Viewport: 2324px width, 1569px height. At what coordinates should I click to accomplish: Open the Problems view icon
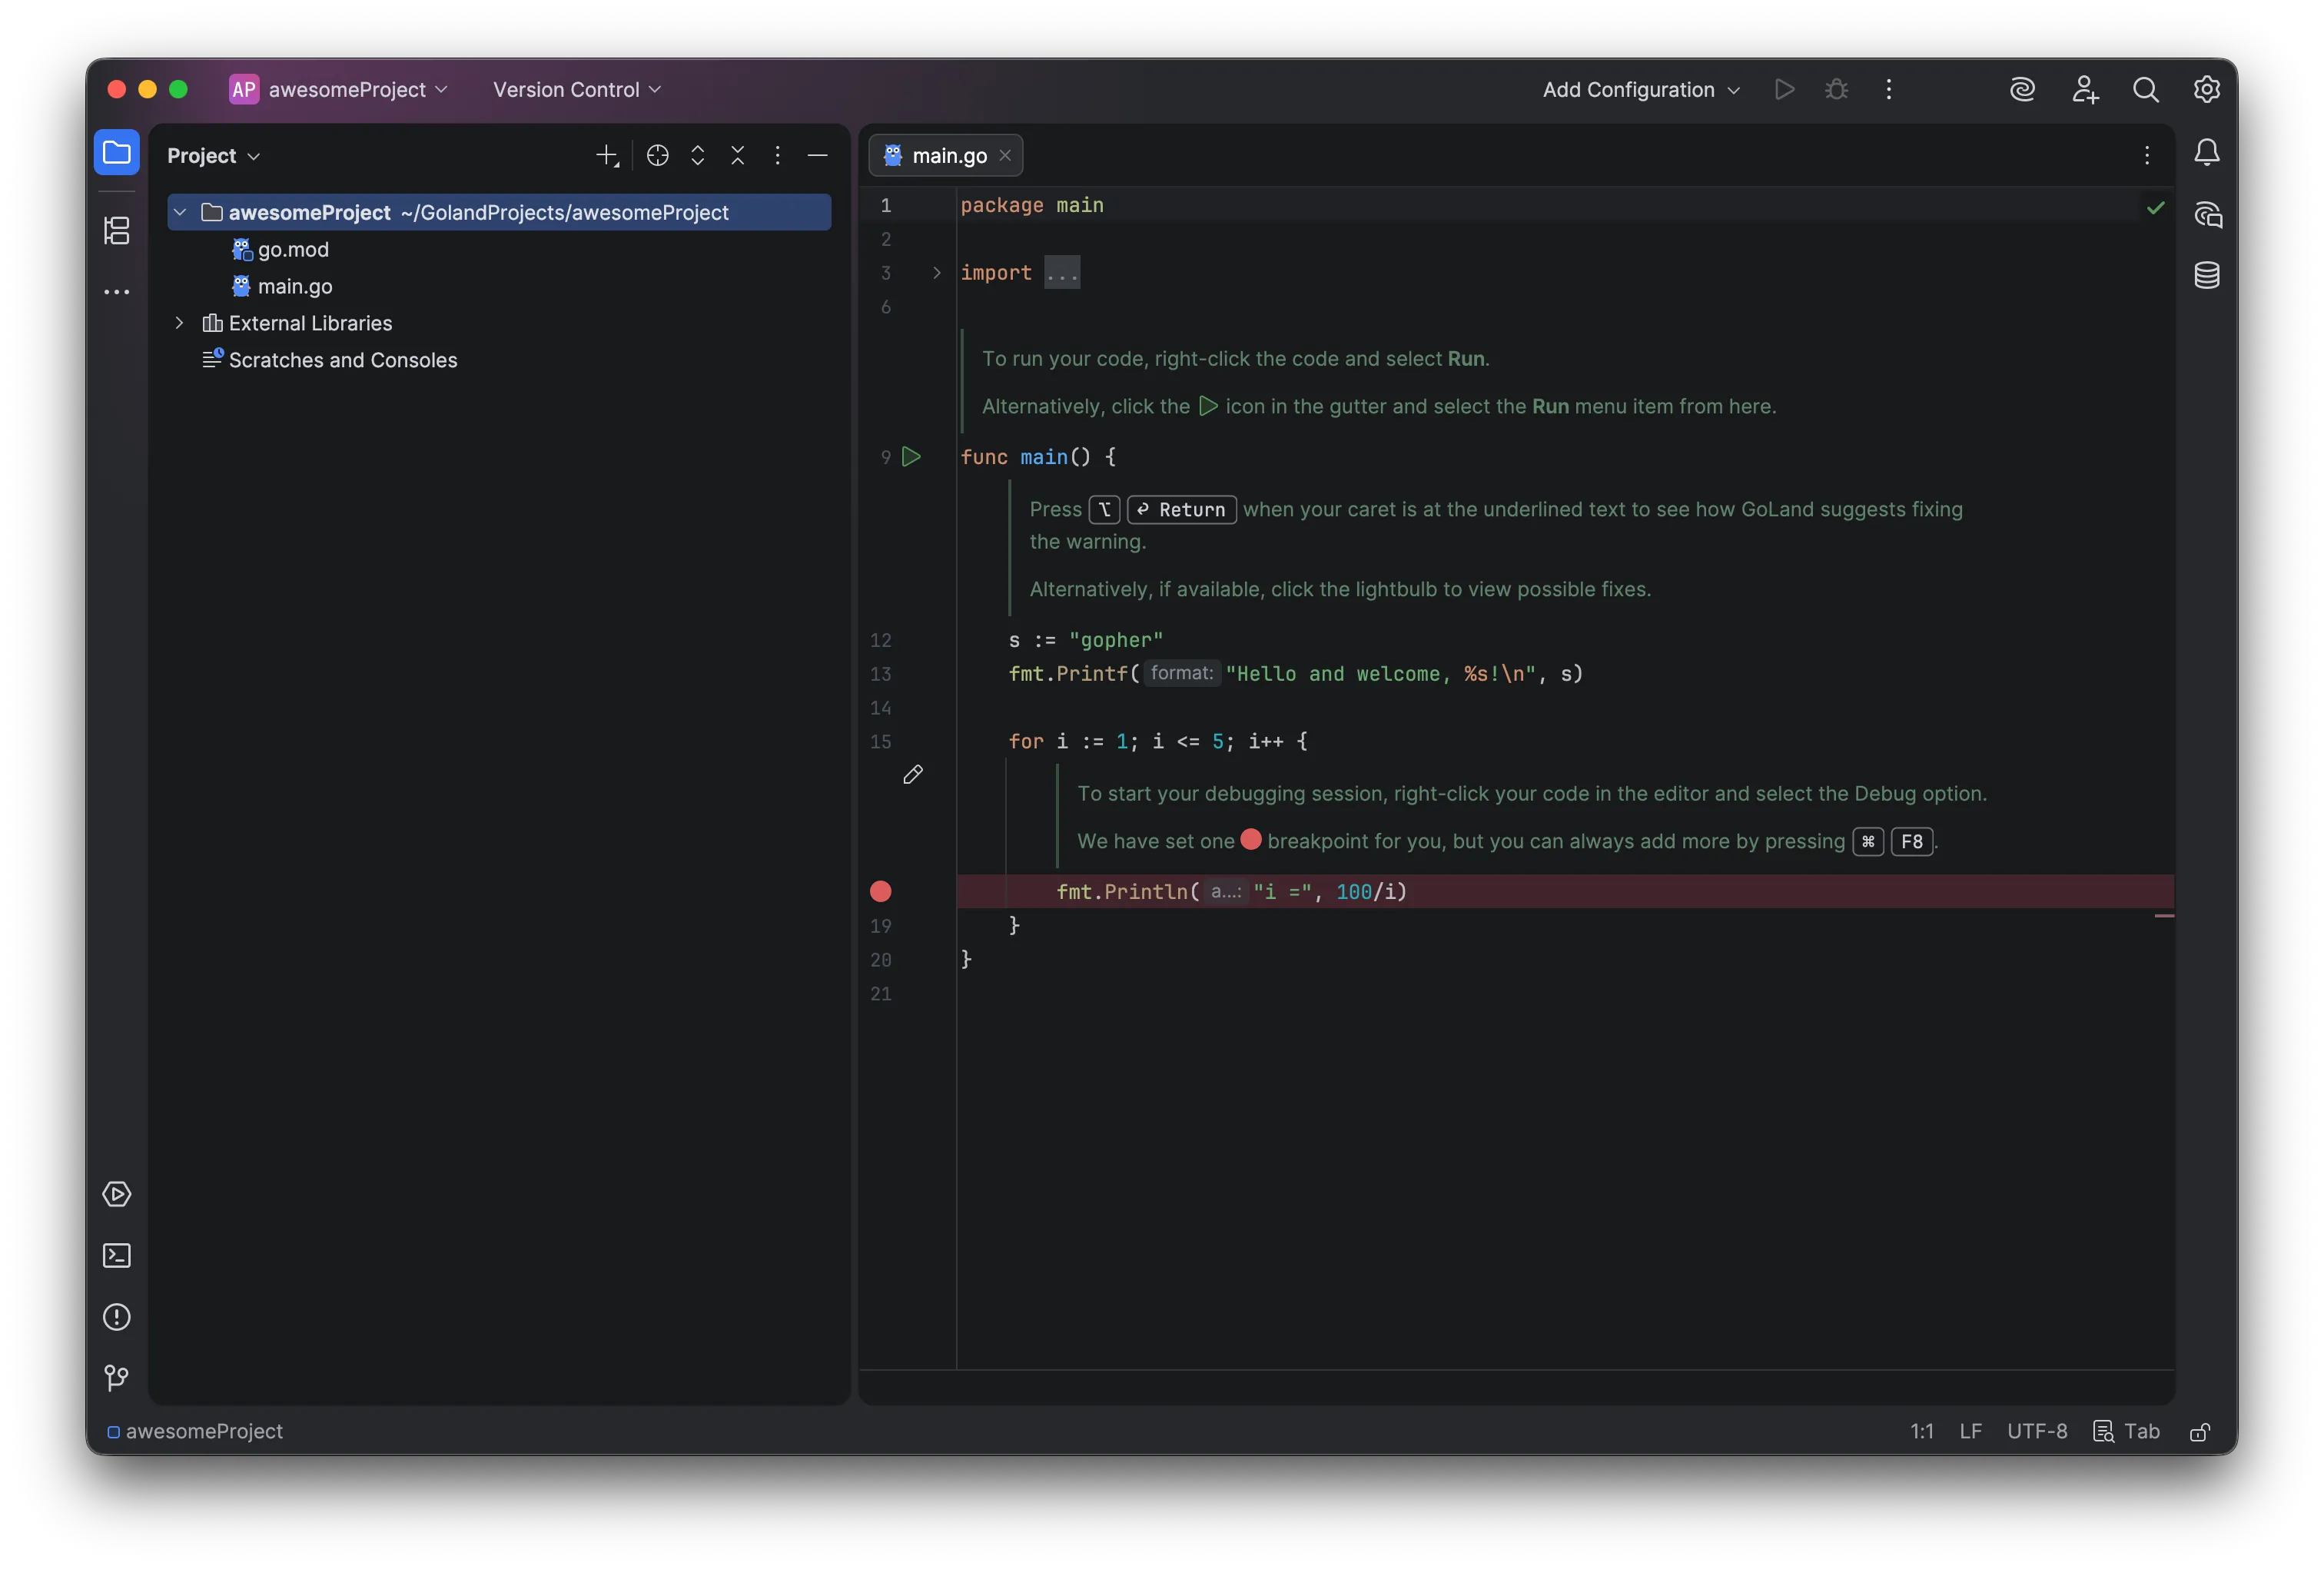click(x=116, y=1318)
